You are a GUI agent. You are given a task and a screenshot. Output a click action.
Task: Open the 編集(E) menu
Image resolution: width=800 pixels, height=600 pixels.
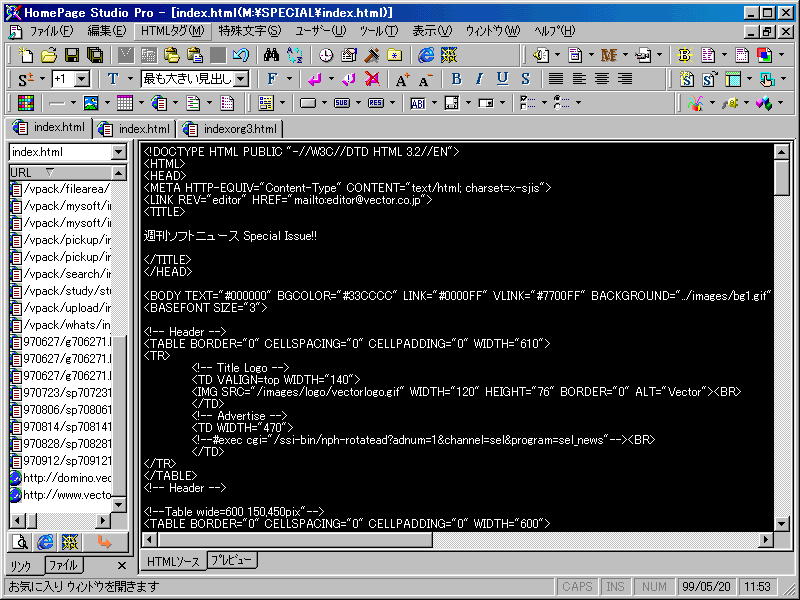click(x=107, y=31)
